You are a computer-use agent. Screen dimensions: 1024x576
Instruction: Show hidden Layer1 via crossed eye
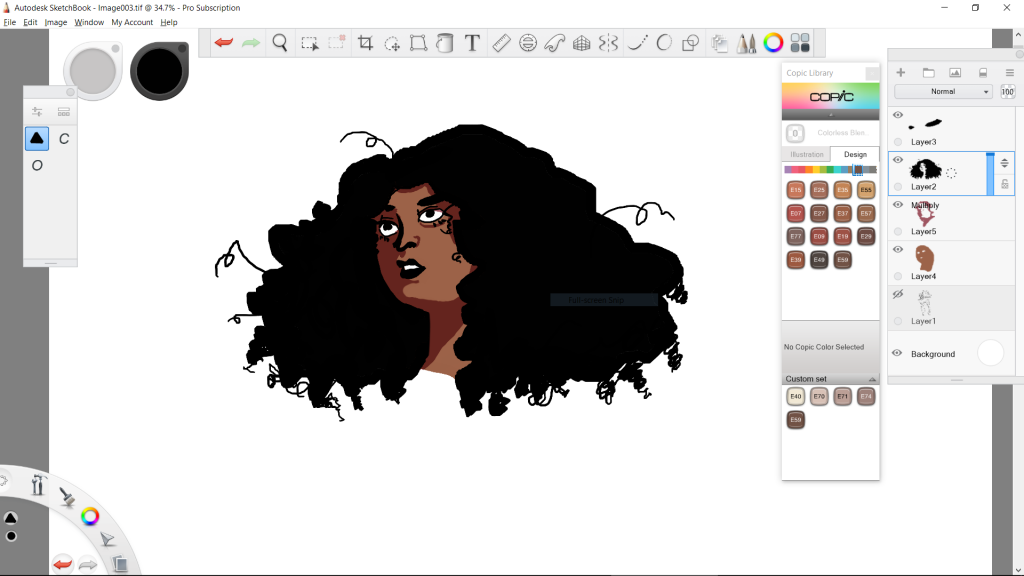[x=898, y=295]
